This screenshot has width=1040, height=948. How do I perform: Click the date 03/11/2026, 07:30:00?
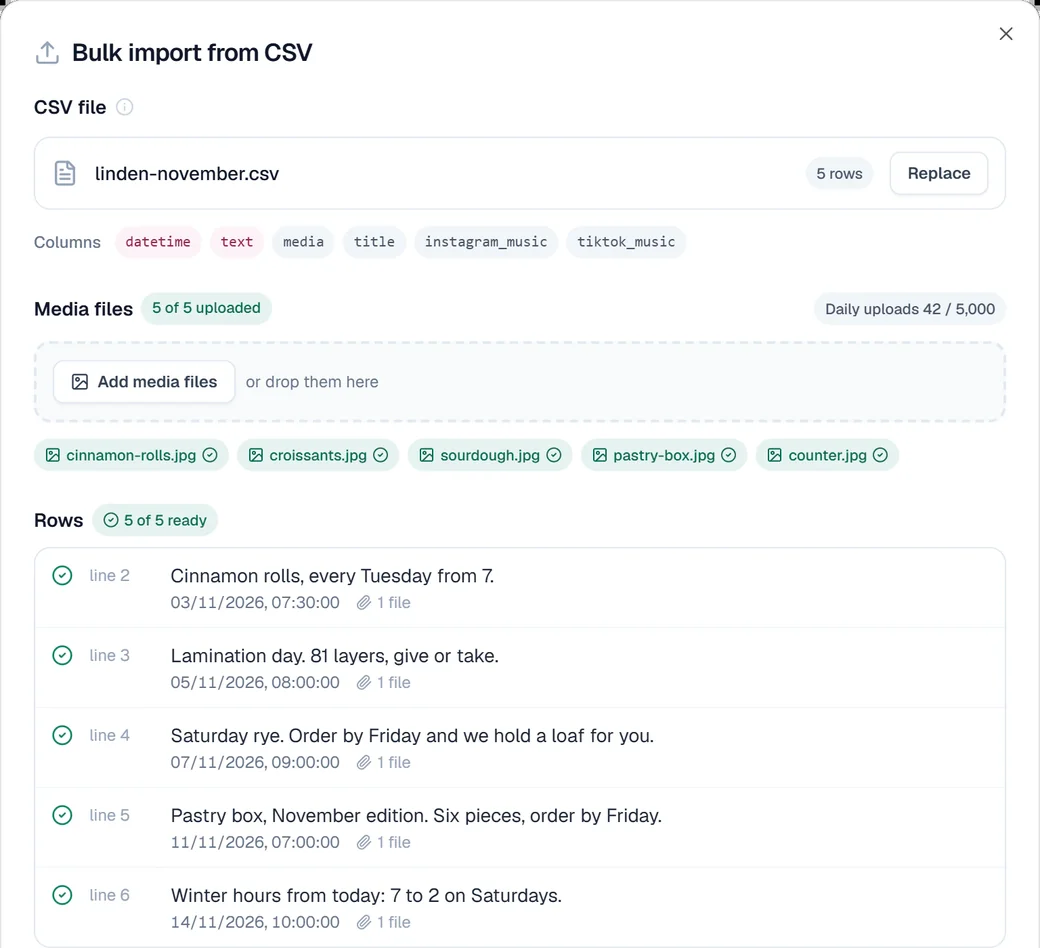[255, 602]
